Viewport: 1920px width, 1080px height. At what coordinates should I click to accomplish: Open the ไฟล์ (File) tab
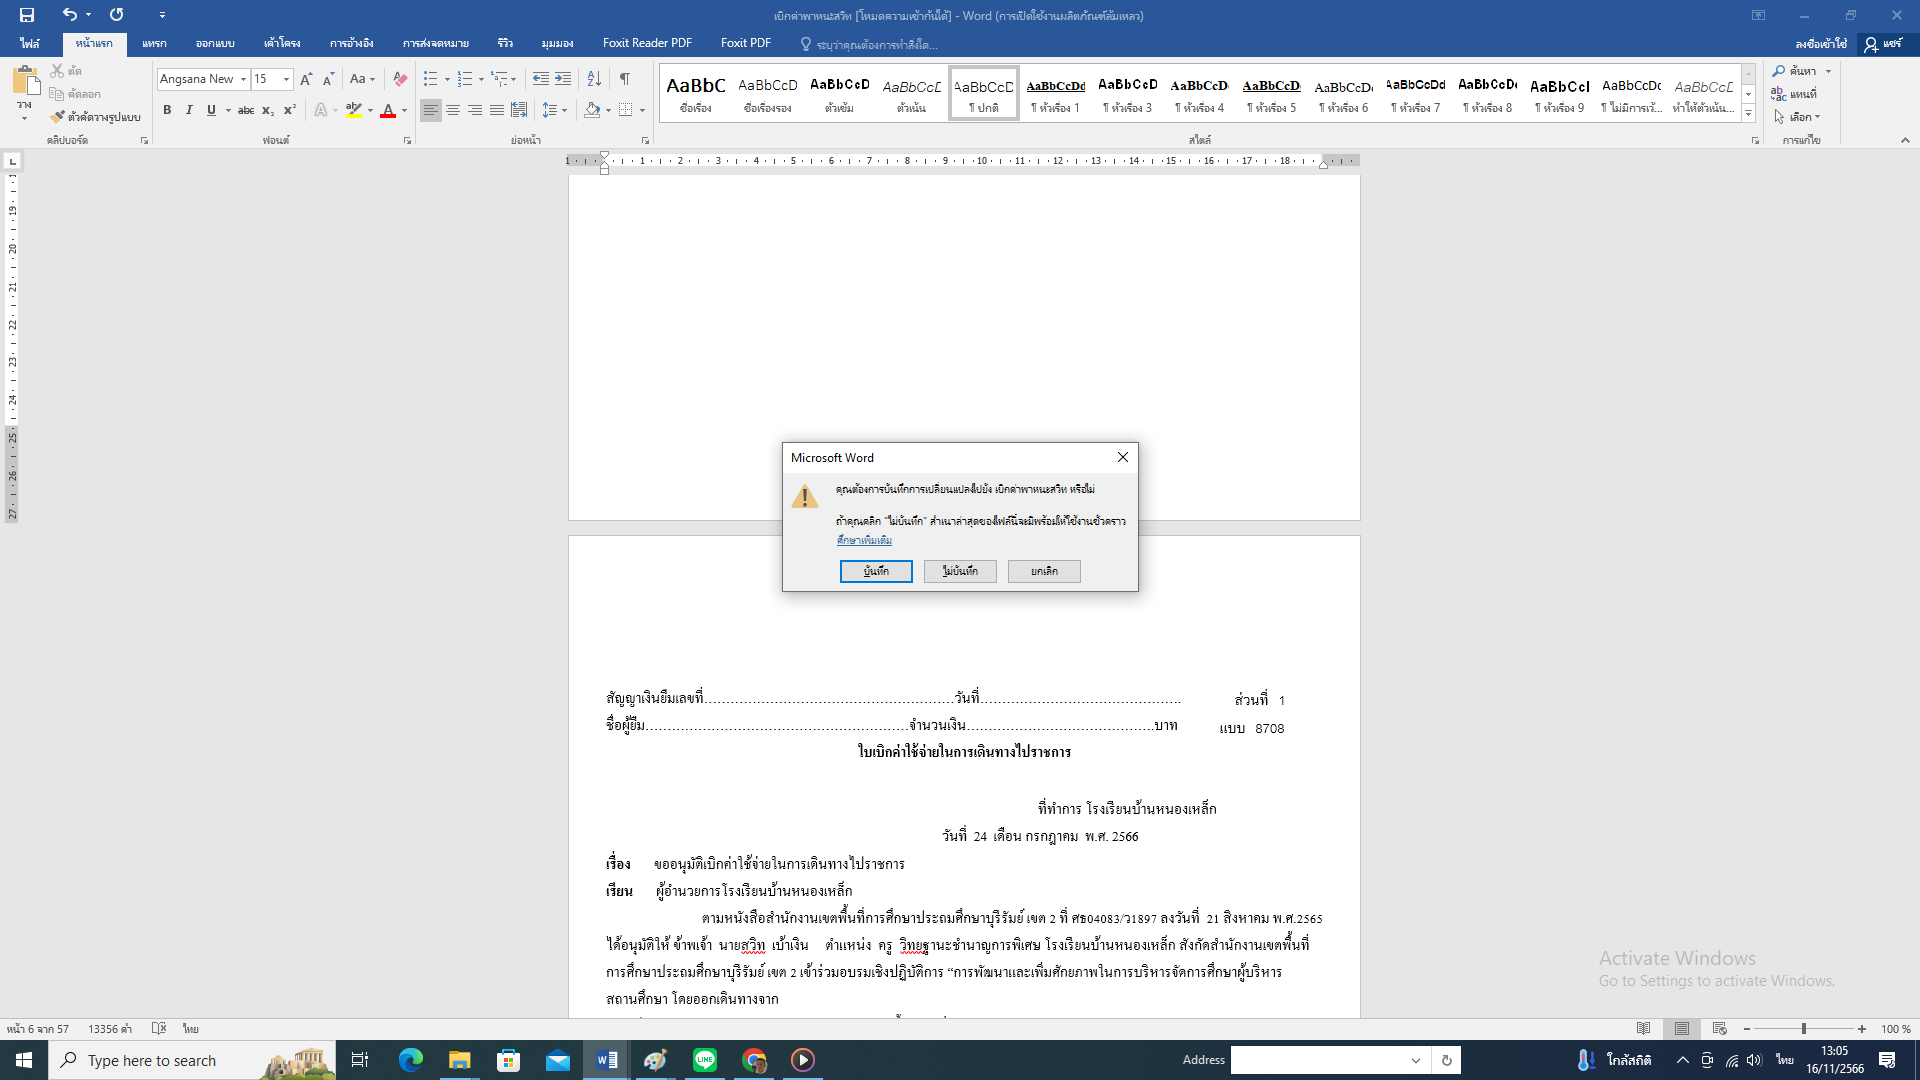coord(30,44)
